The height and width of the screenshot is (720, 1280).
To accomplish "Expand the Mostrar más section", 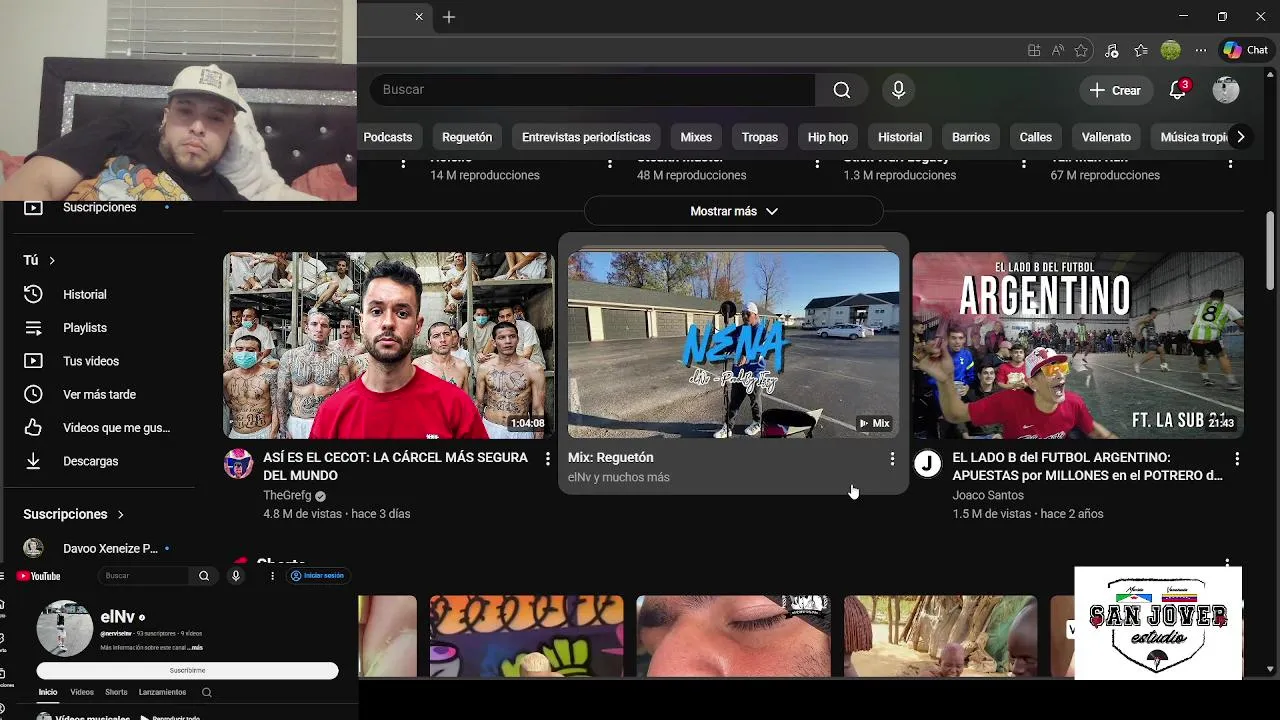I will (x=734, y=211).
